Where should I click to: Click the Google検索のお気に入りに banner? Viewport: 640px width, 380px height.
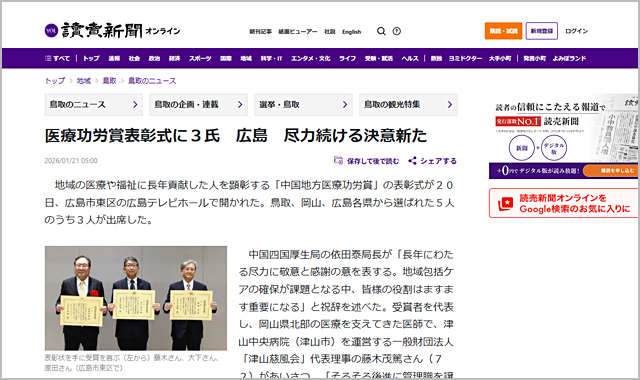tap(564, 203)
